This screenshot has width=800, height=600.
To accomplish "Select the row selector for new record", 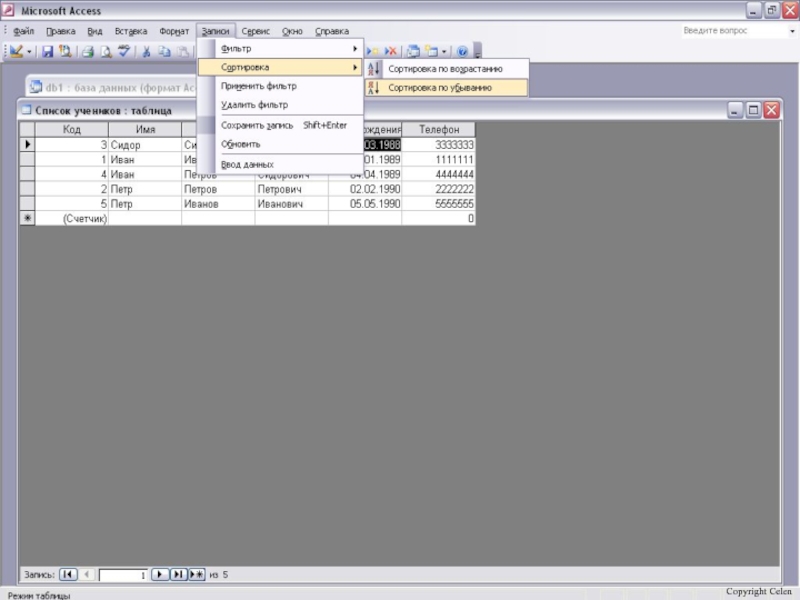I will pos(27,218).
